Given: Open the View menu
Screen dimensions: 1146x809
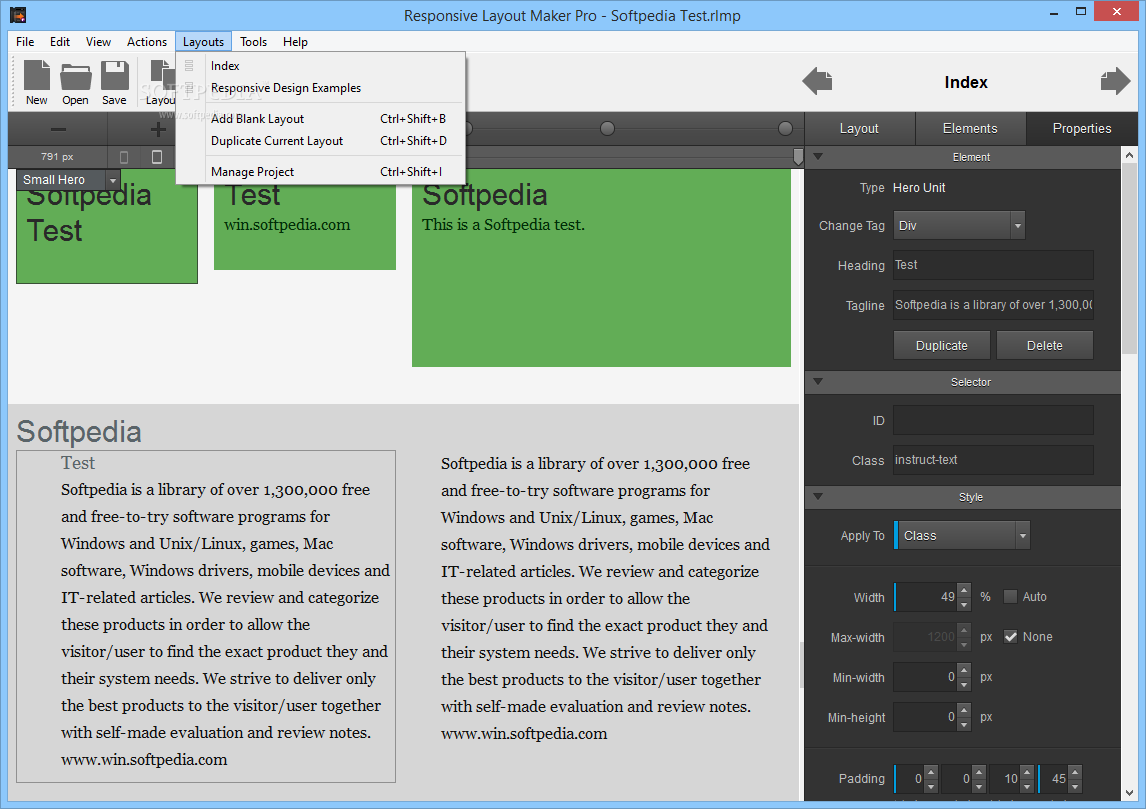Looking at the screenshot, I should click(x=98, y=42).
